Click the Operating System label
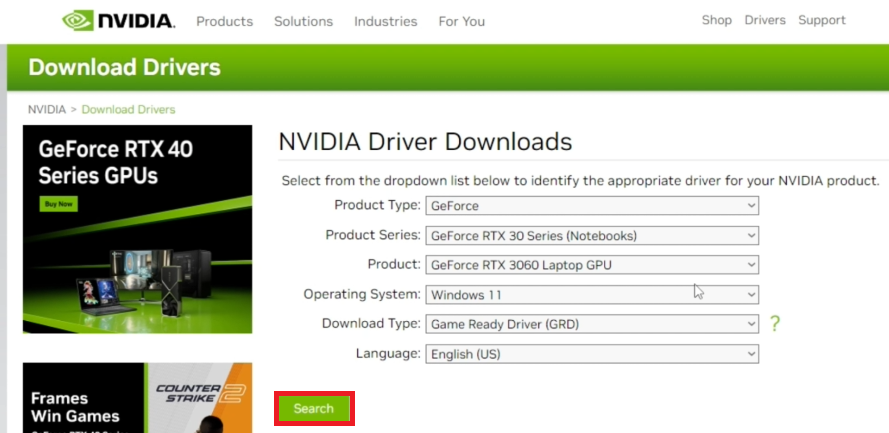 (362, 294)
